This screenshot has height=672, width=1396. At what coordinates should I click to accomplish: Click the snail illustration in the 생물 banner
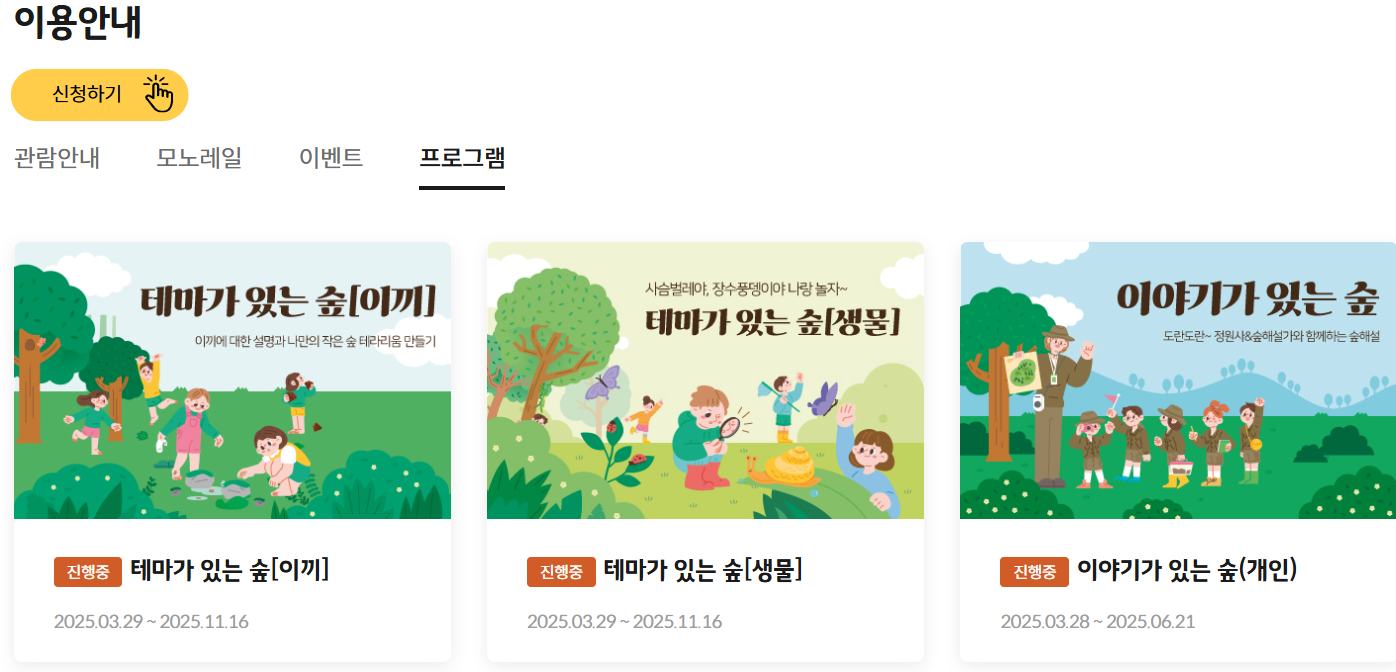click(x=785, y=466)
